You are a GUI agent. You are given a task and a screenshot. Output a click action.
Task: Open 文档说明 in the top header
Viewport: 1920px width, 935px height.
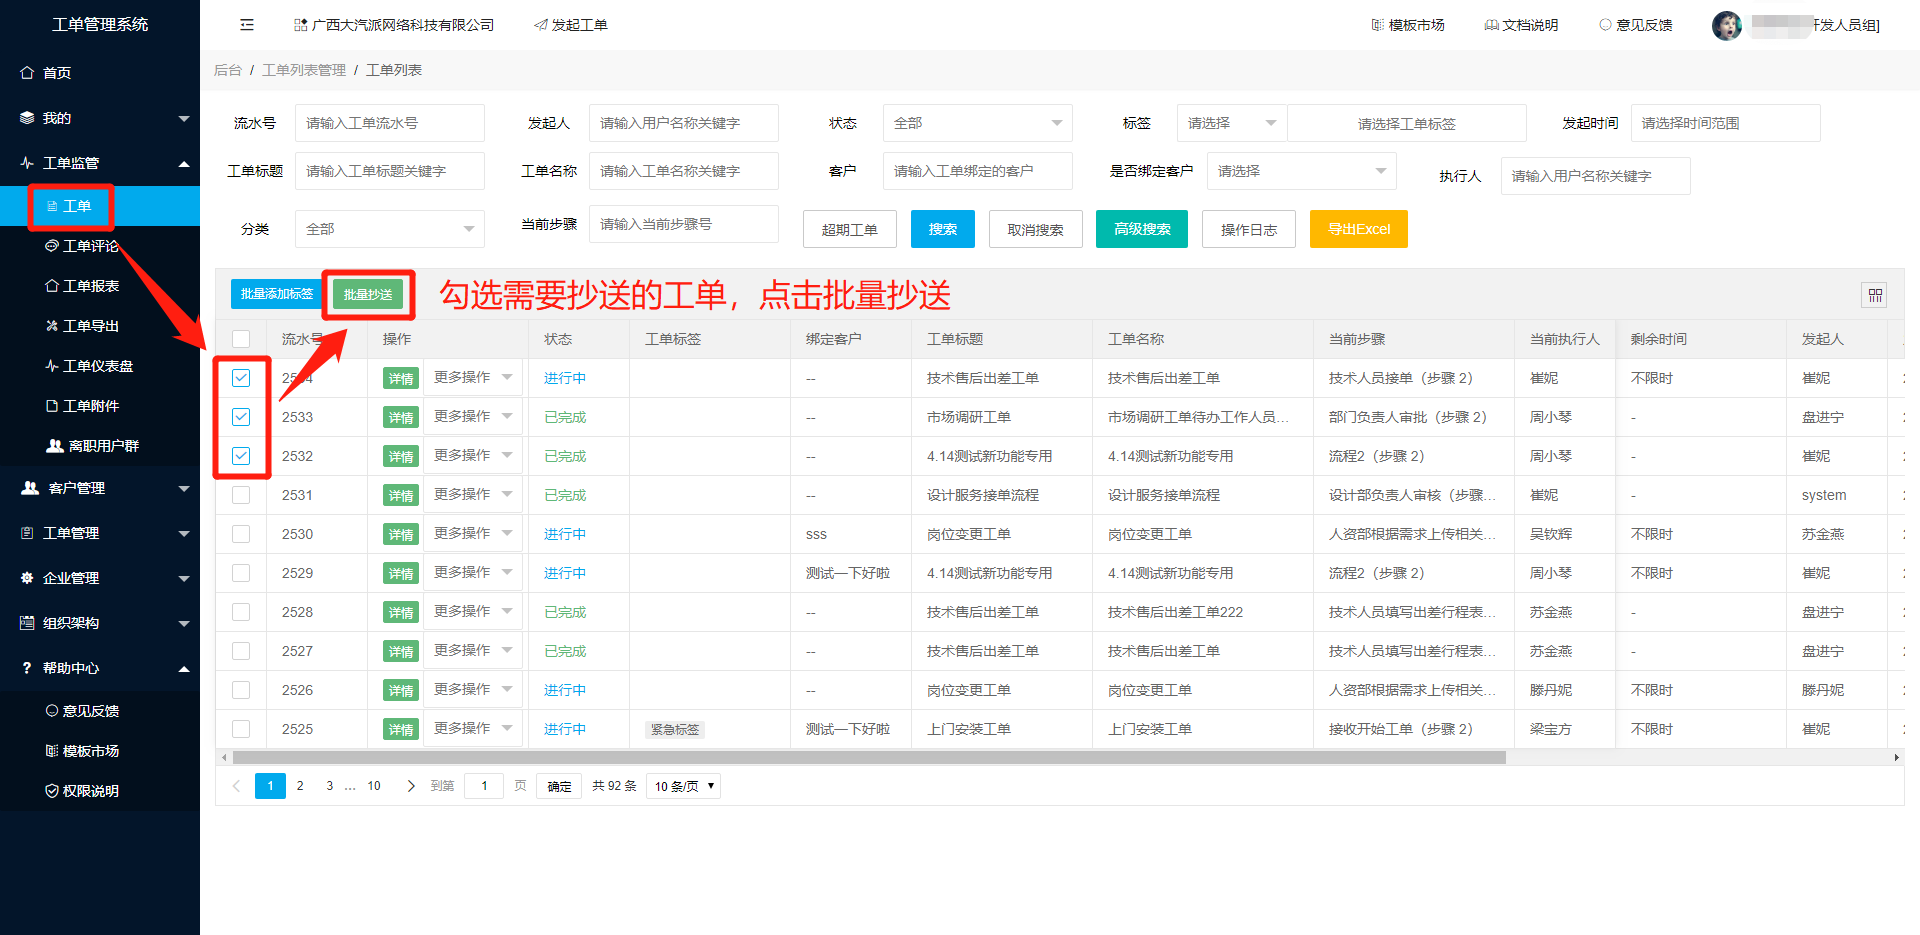pyautogui.click(x=1521, y=25)
